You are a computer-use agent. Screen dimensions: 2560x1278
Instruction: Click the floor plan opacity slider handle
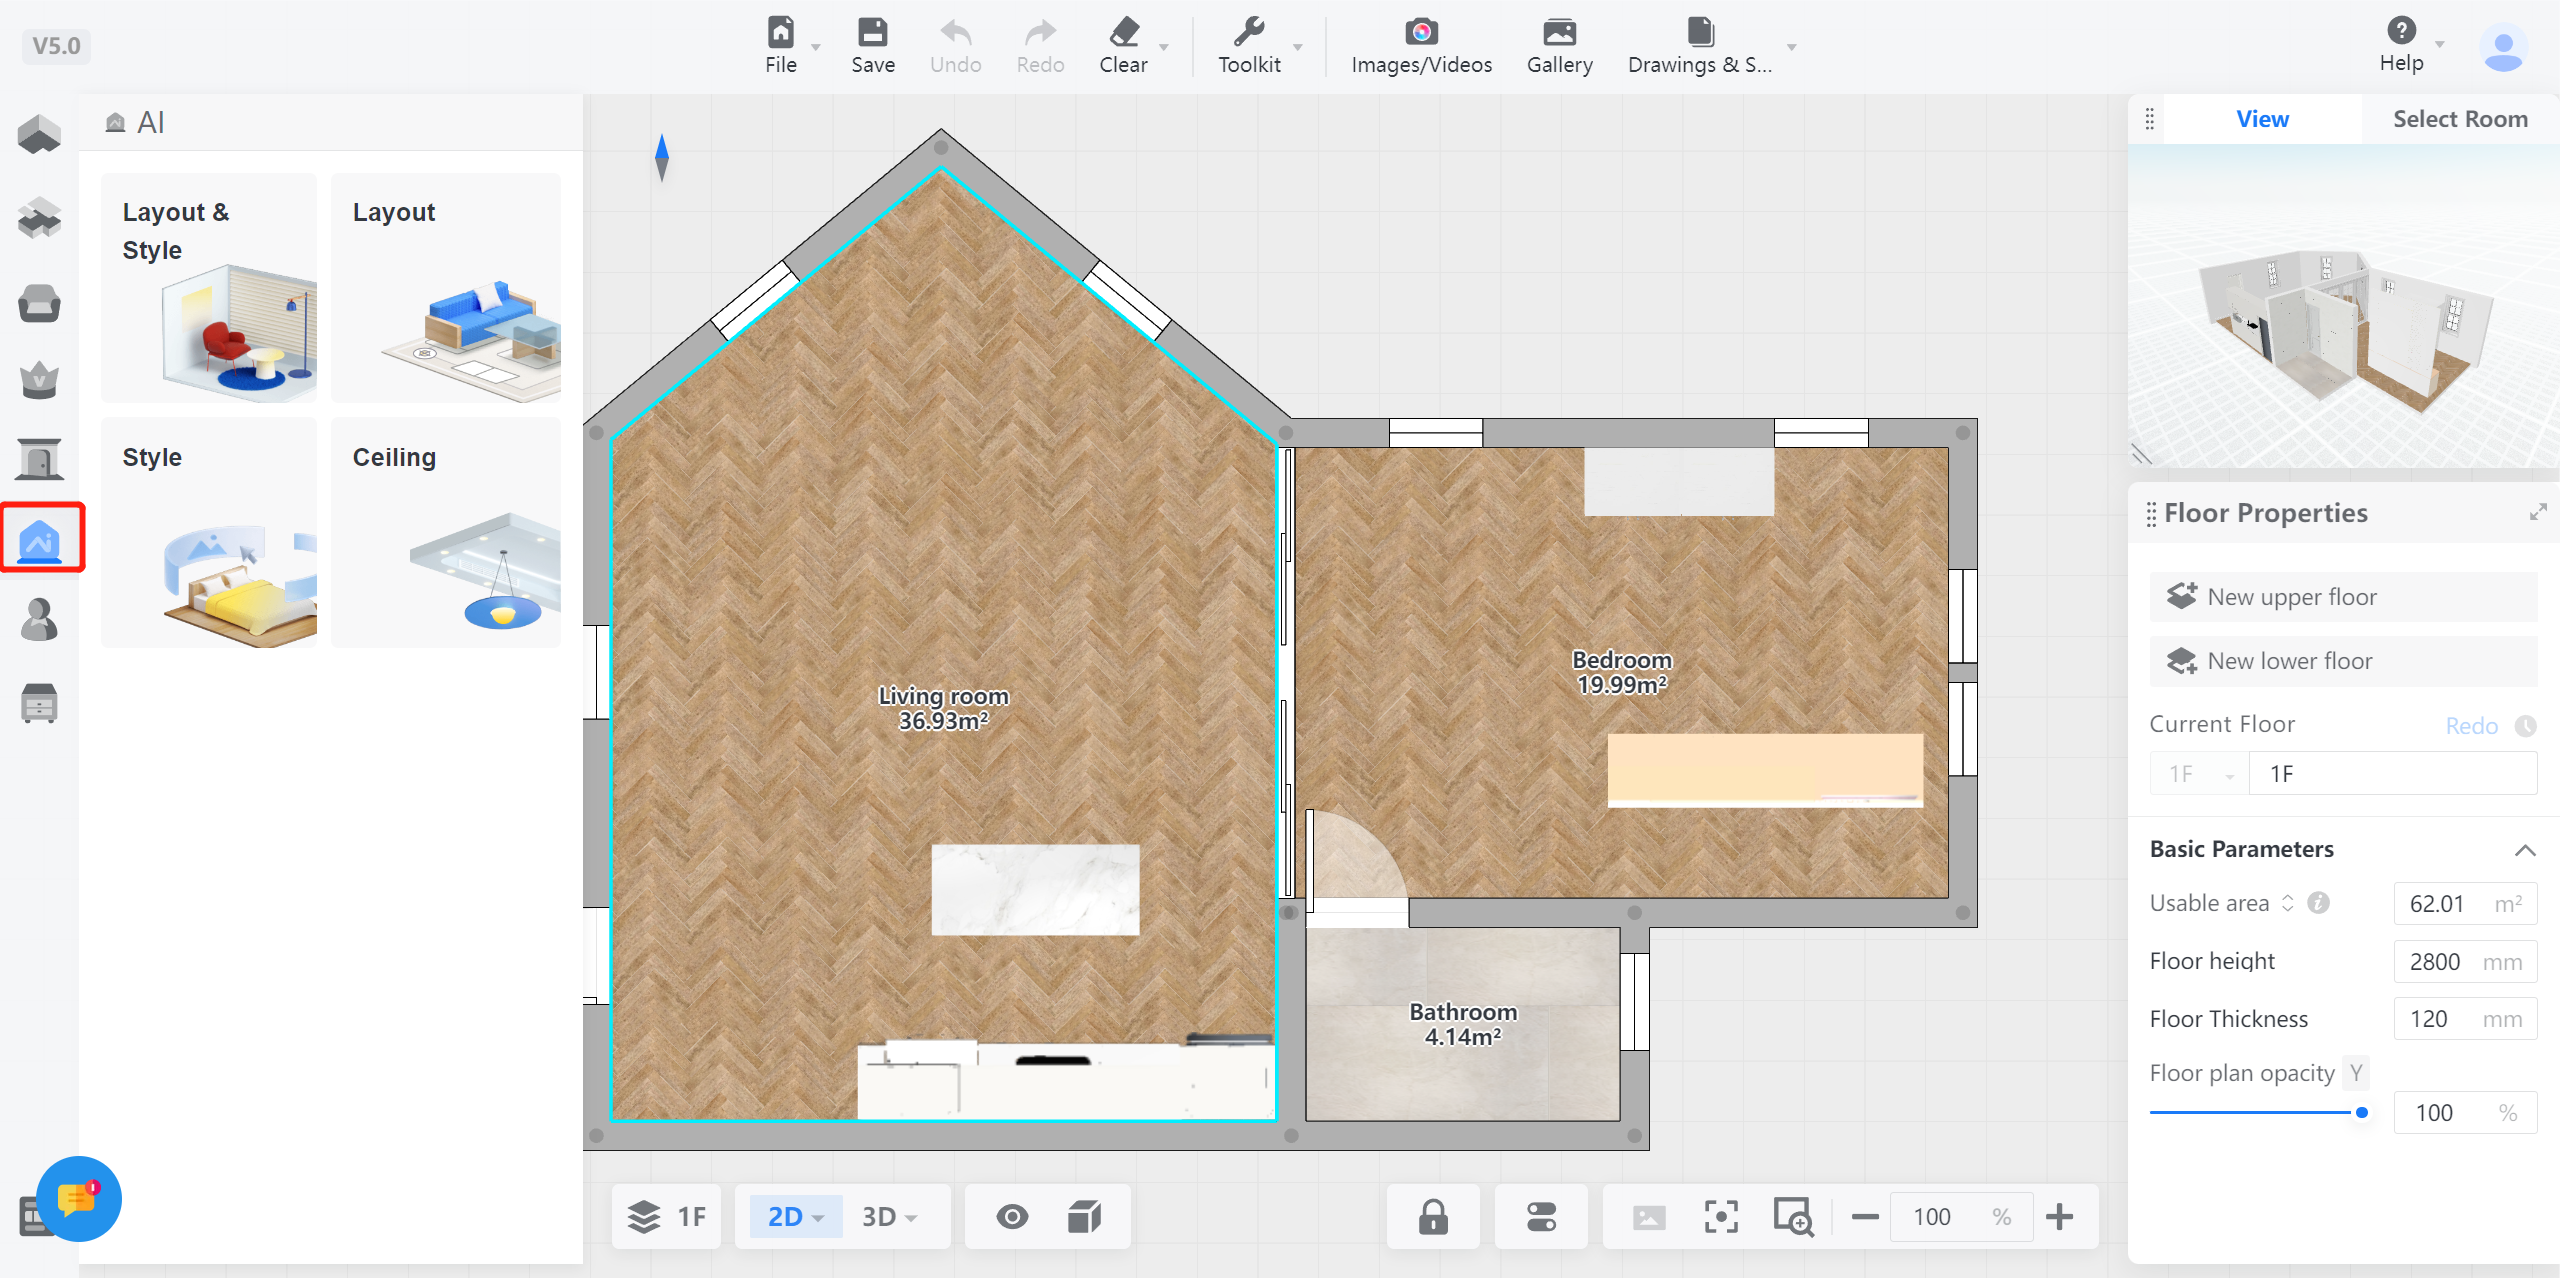[2361, 1112]
